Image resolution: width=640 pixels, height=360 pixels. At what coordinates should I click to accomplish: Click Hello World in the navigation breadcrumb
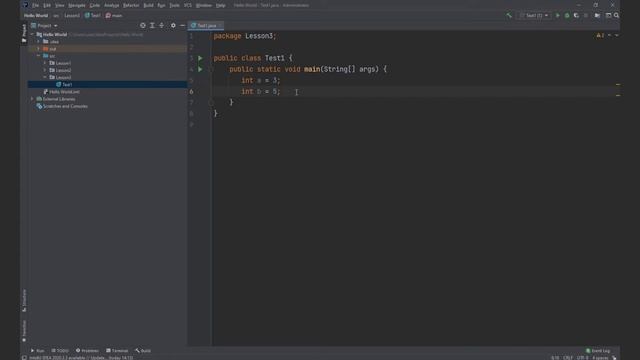pyautogui.click(x=36, y=16)
